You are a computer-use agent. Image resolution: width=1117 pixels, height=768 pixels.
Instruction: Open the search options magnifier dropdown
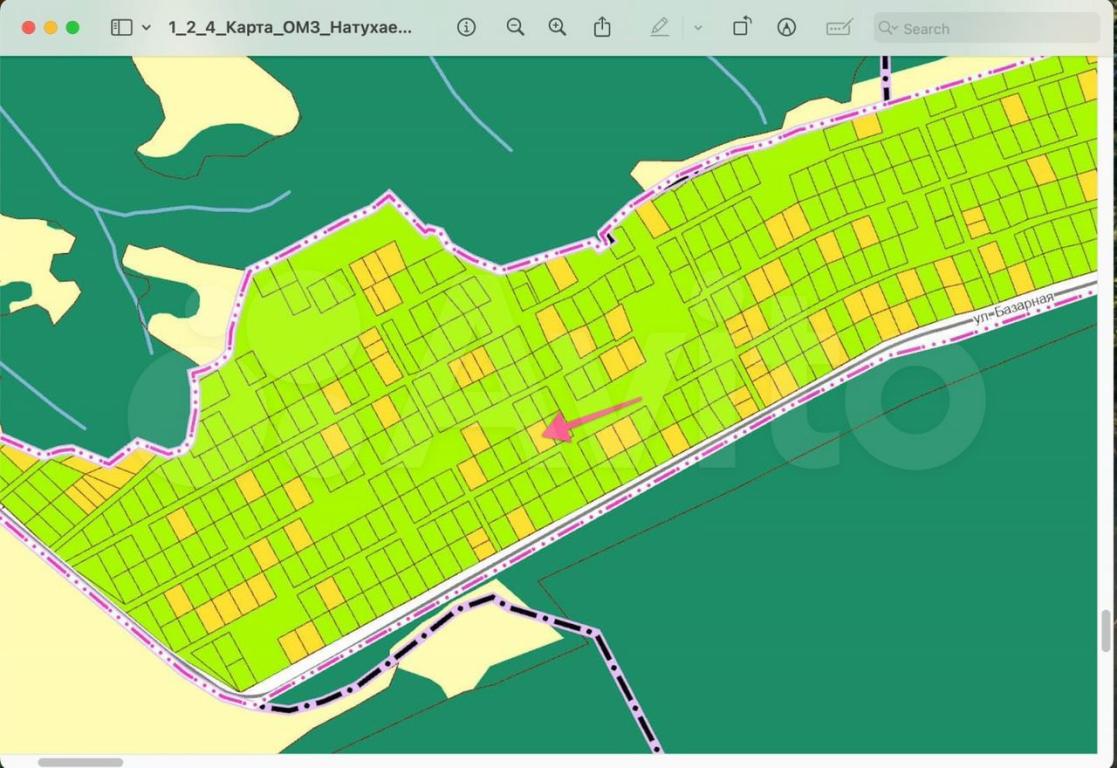click(887, 28)
